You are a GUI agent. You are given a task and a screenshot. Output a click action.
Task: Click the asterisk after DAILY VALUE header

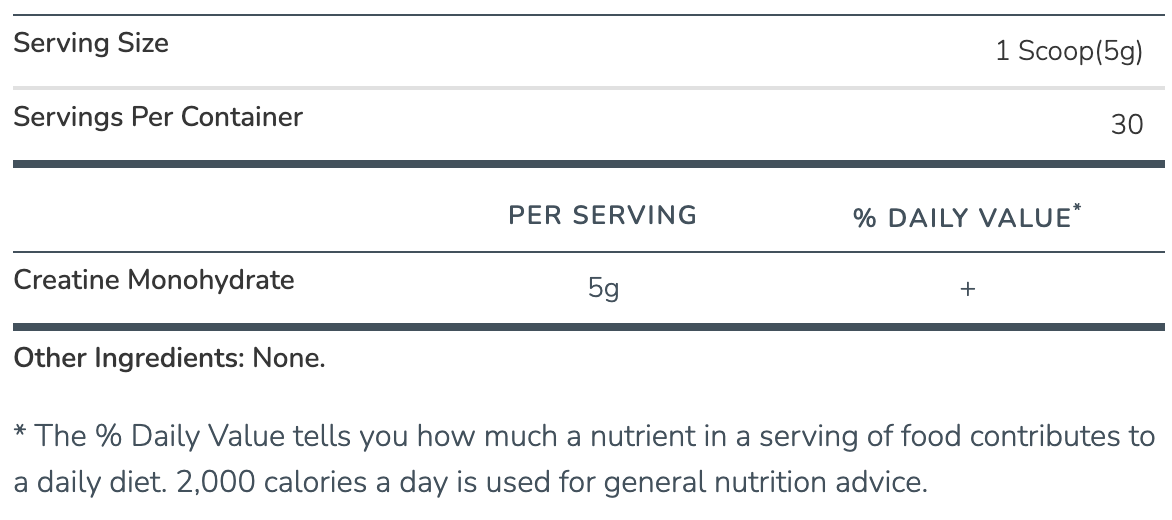(x=1077, y=209)
